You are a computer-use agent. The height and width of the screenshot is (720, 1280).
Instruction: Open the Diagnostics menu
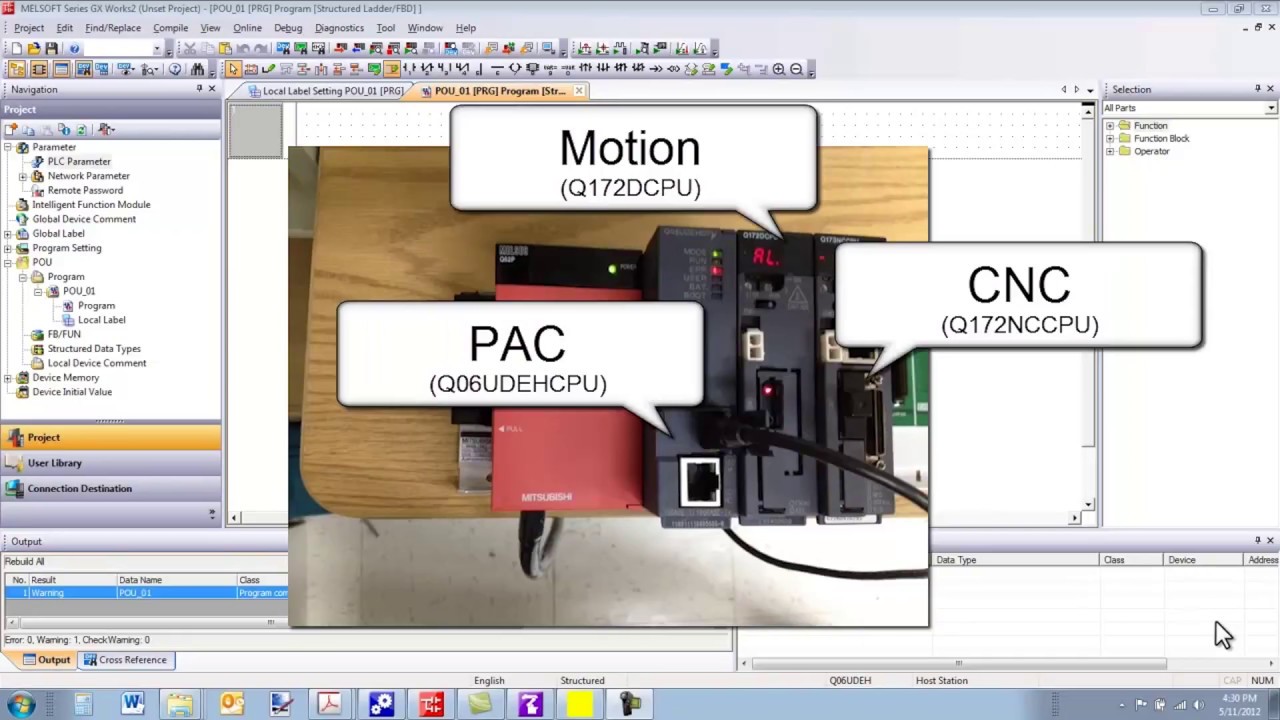pyautogui.click(x=339, y=28)
